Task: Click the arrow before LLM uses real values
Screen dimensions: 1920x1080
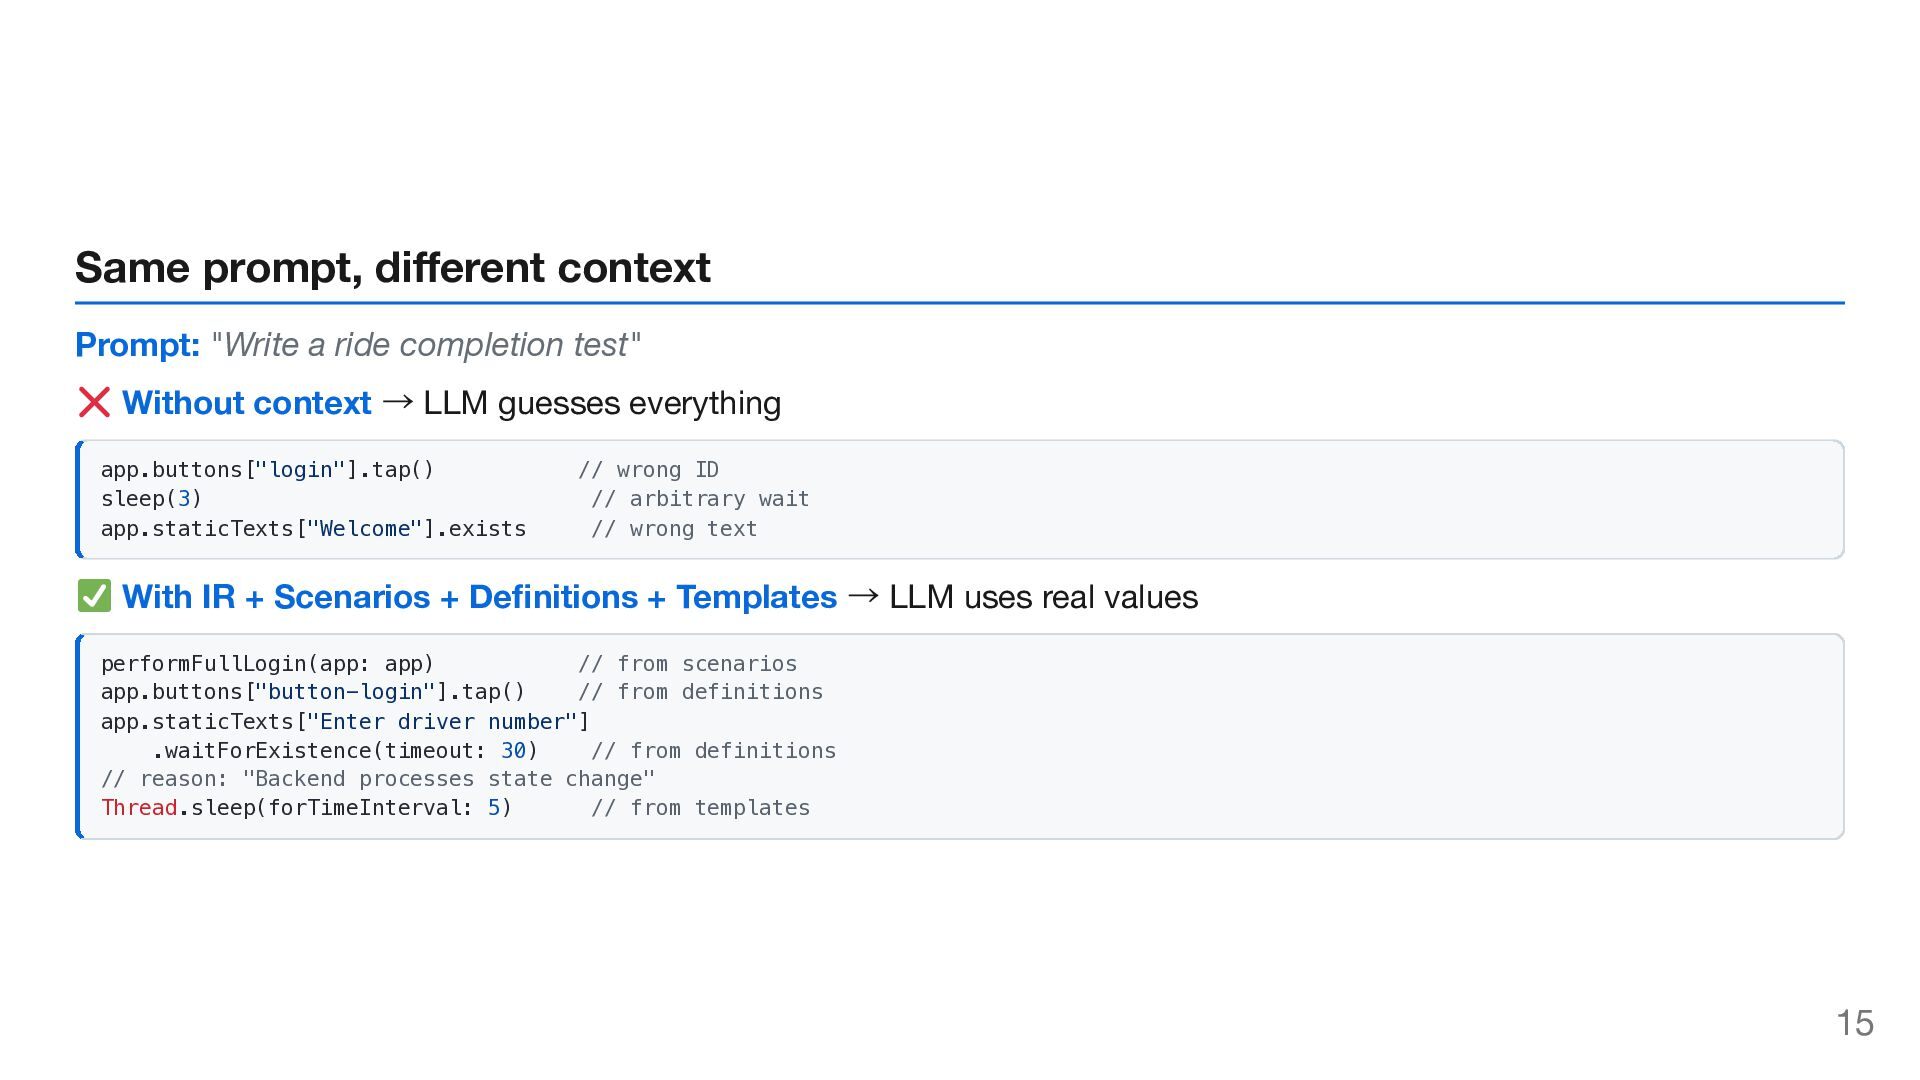Action: 863,596
